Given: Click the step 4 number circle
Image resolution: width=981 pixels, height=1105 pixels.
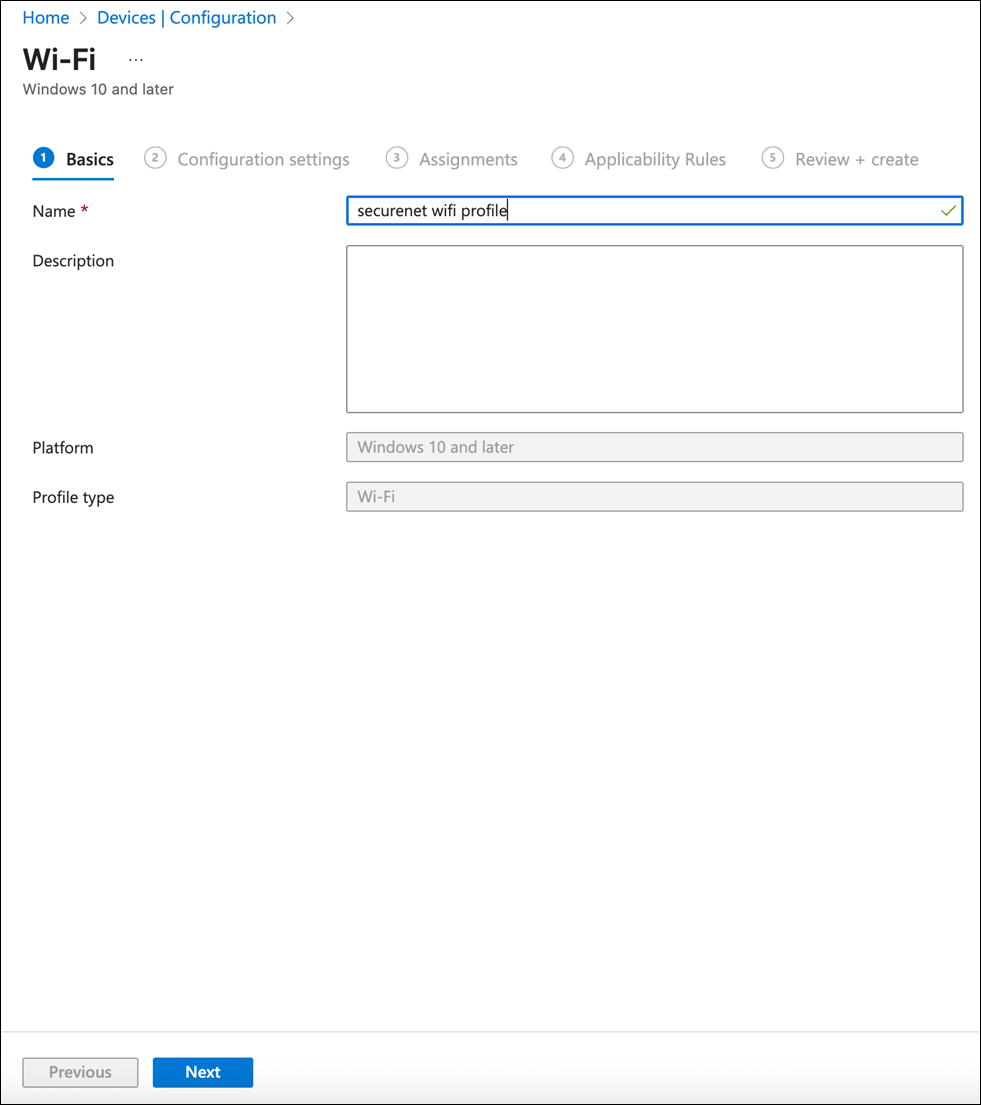Looking at the screenshot, I should pyautogui.click(x=563, y=158).
